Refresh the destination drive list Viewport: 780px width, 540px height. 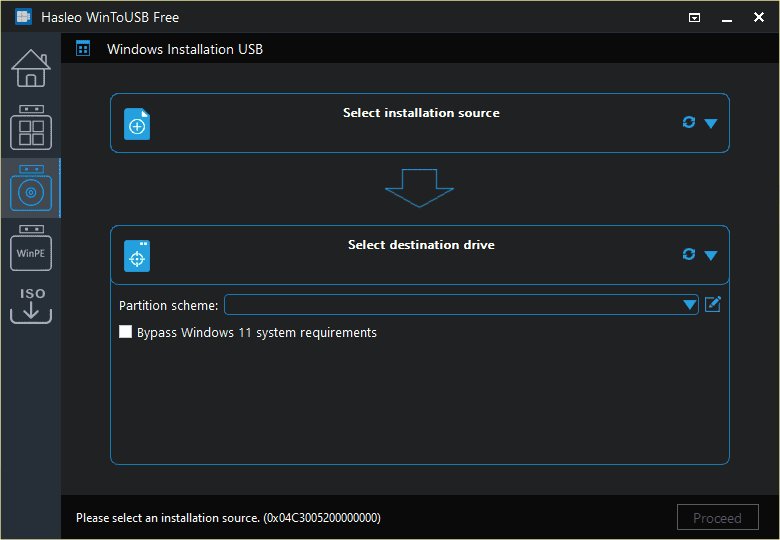pyautogui.click(x=689, y=254)
